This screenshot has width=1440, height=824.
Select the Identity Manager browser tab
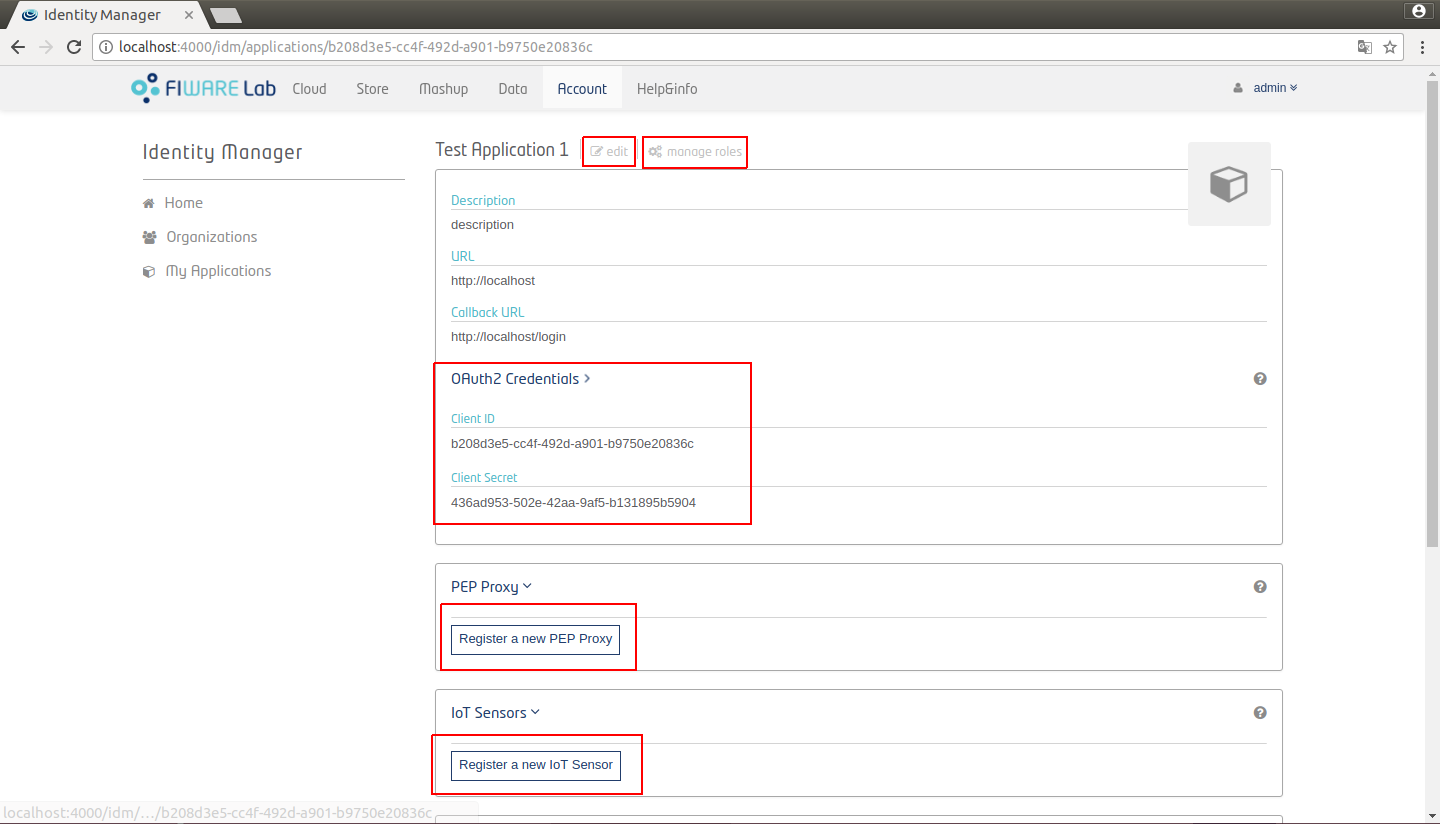pos(102,15)
